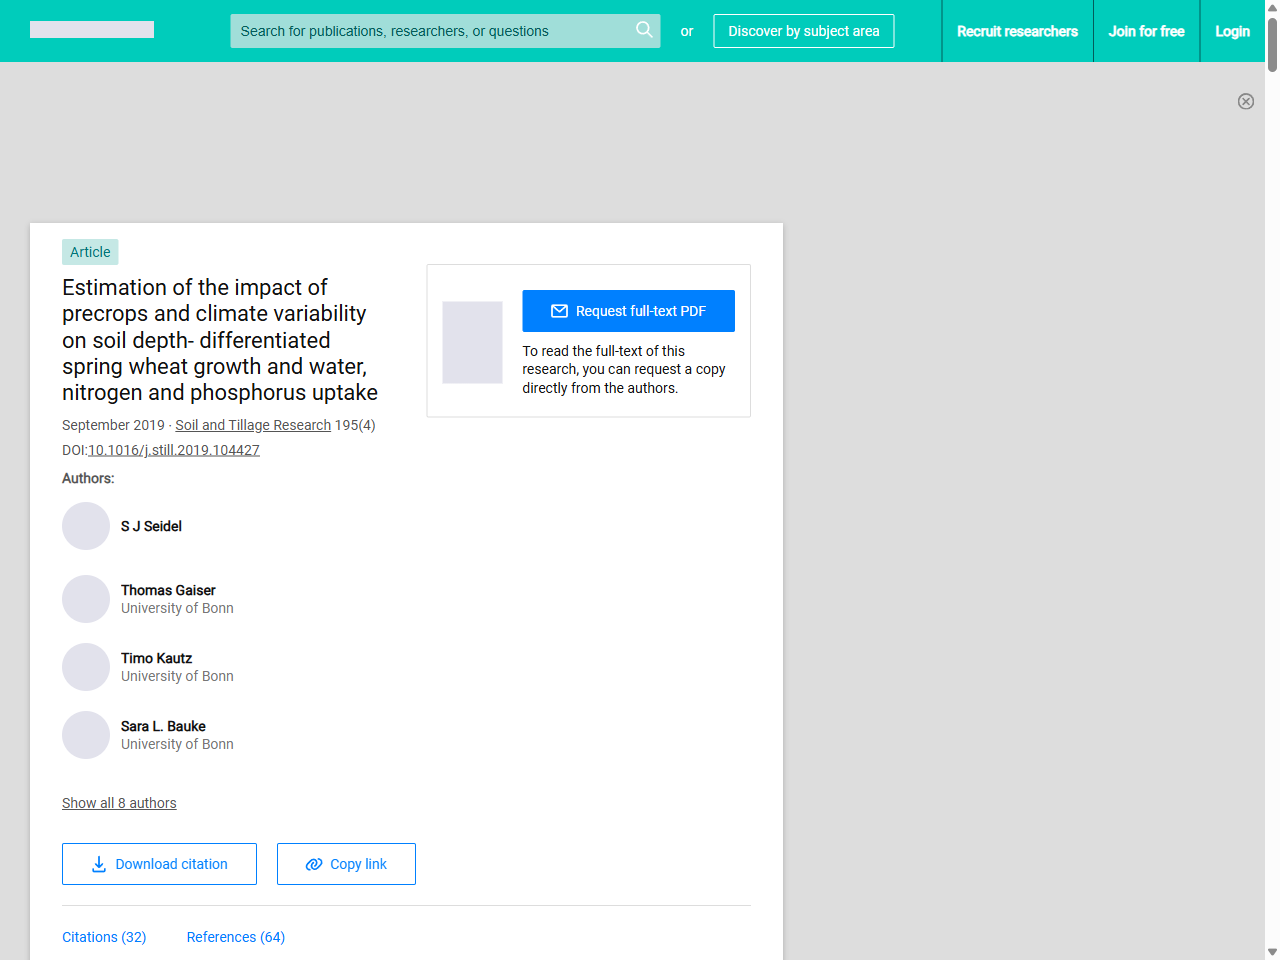Select Recruit researchers in the top bar
Screen dimensions: 1280x960
pos(1017,31)
